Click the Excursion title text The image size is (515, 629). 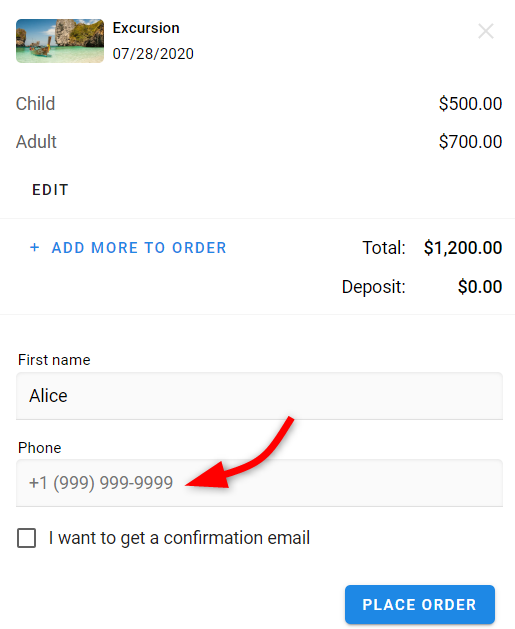[x=146, y=28]
